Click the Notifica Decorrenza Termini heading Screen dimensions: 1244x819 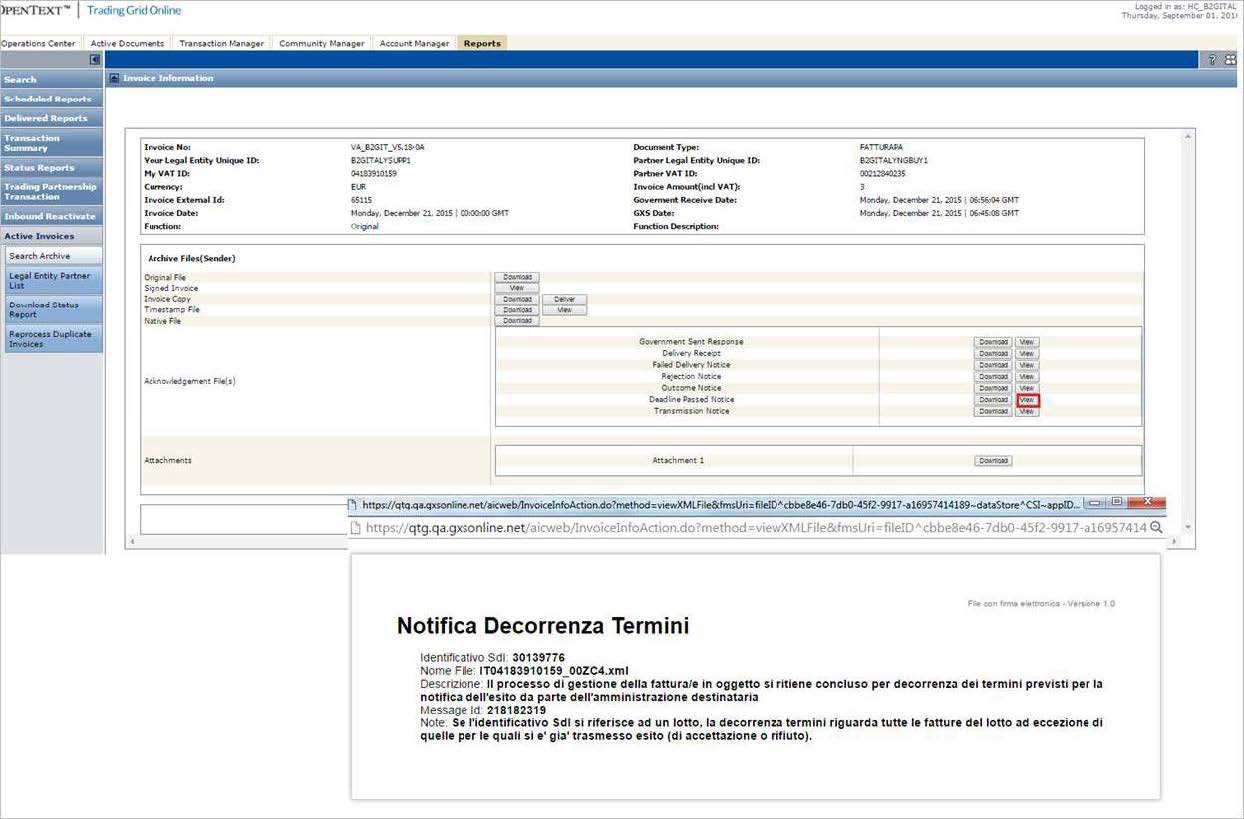click(543, 626)
